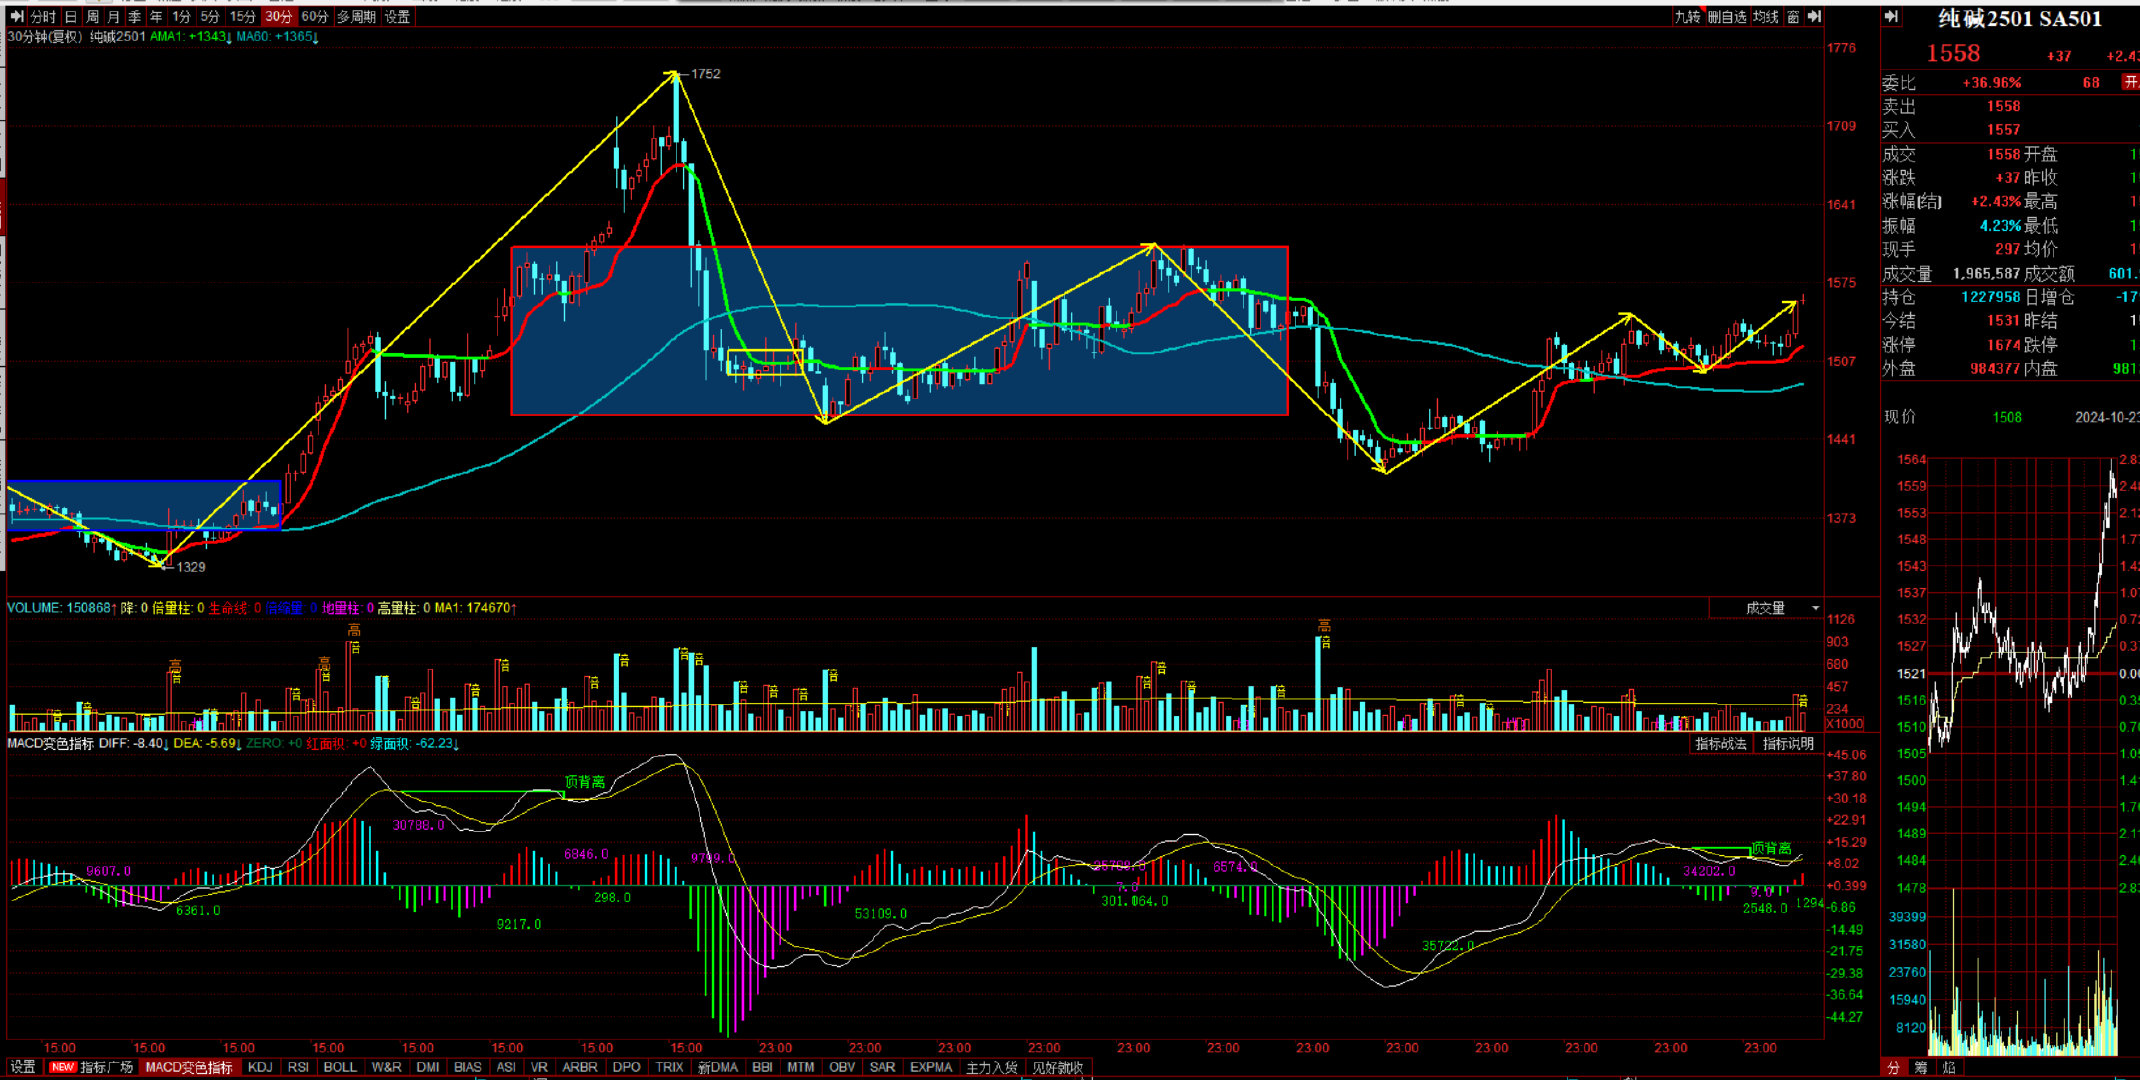
Task: Click the 买入 price 1557
Action: (x=2003, y=130)
